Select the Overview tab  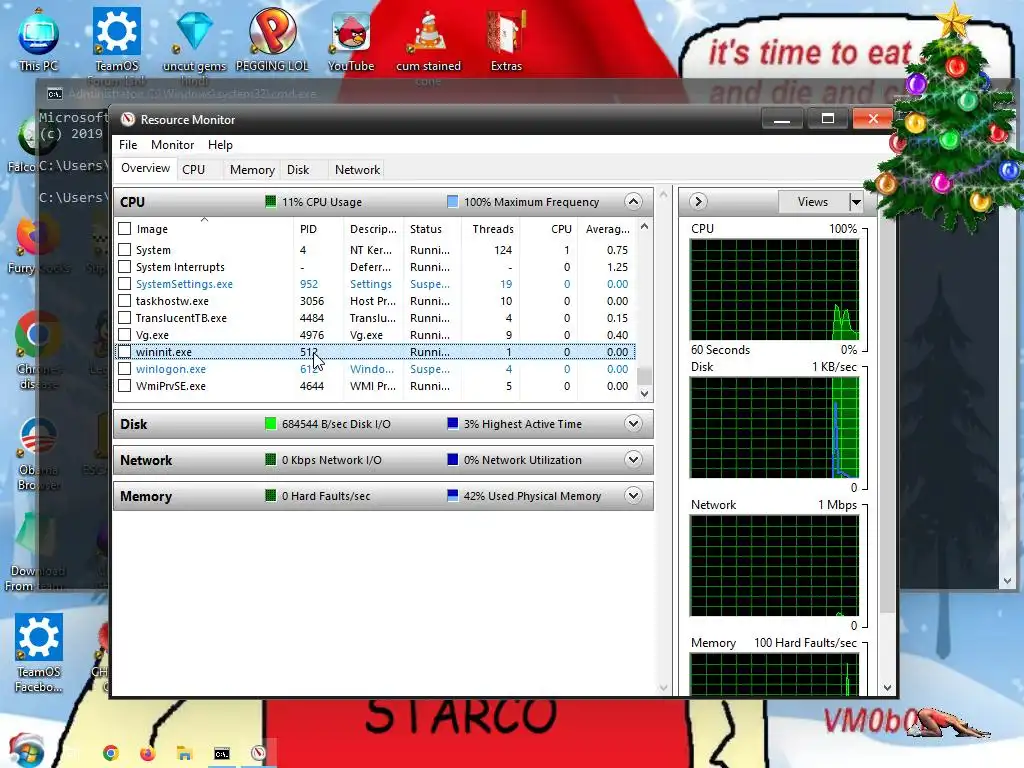pyautogui.click(x=145, y=168)
